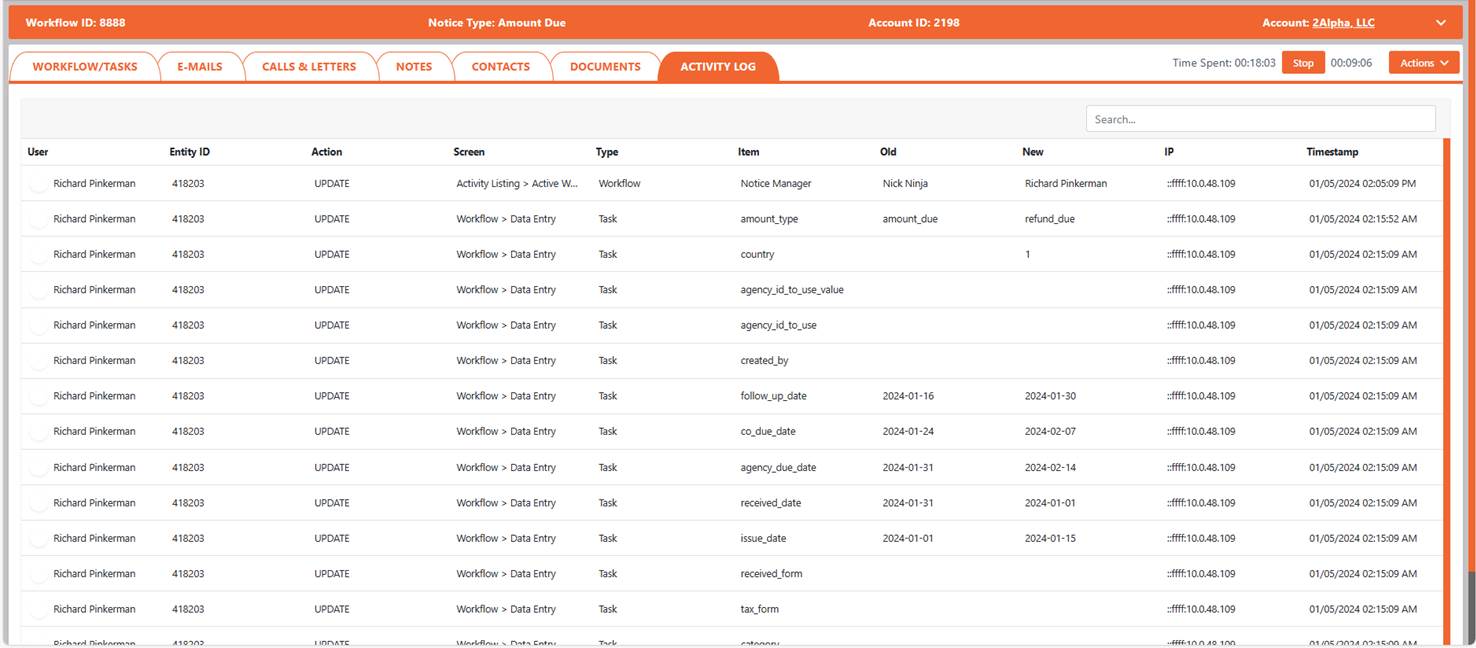1476x648 pixels.
Task: Expand the header chevron beside the account name
Action: coord(1441,23)
